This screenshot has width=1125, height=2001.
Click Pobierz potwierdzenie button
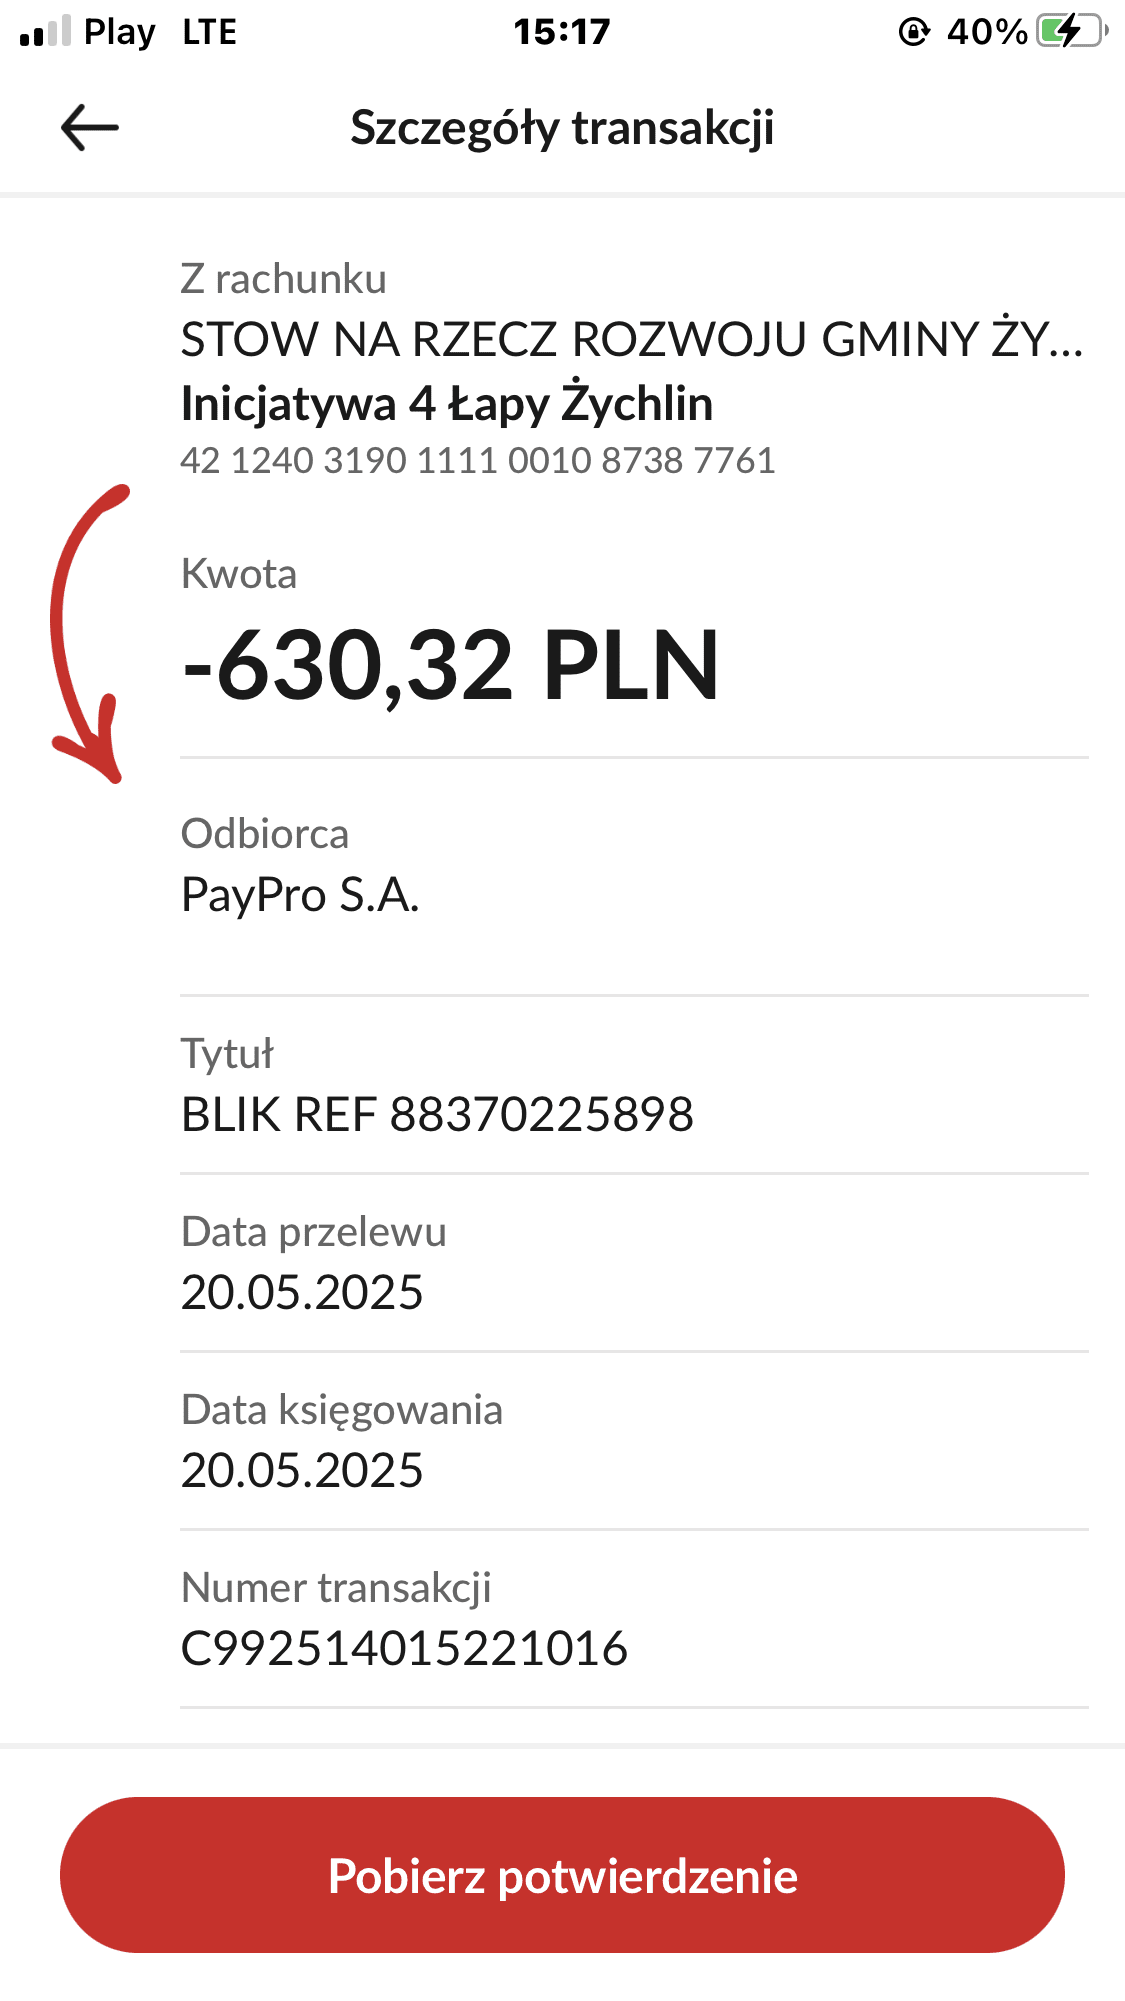[x=562, y=1875]
